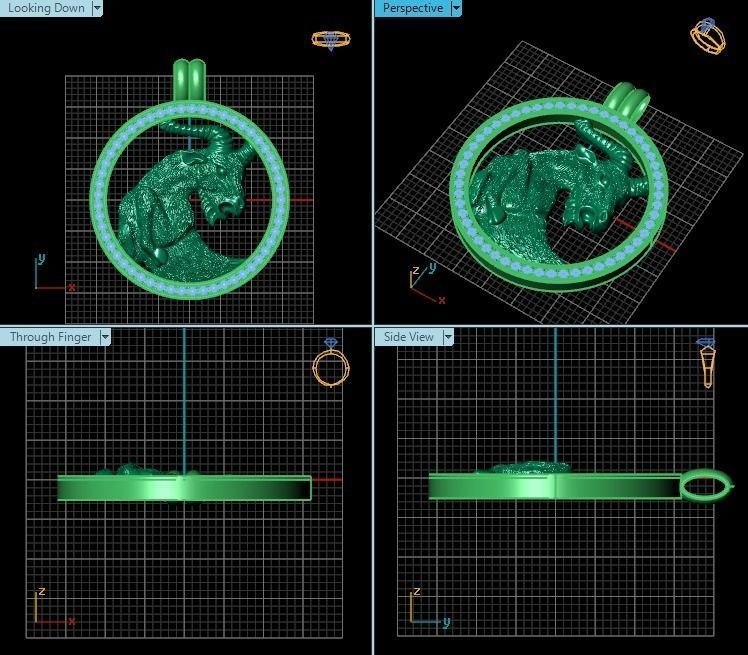
Task: Open the Perspective viewport dropdown arrow
Action: pos(456,8)
